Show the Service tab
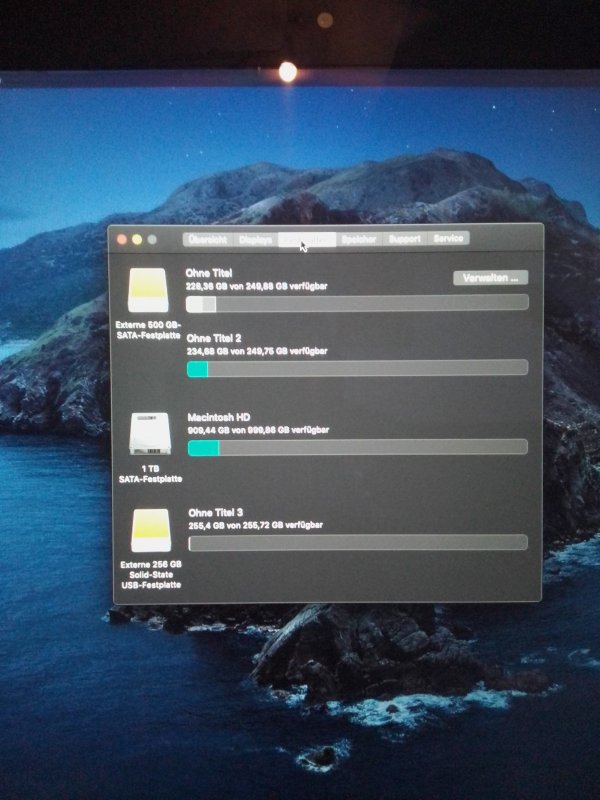This screenshot has height=800, width=600. pyautogui.click(x=448, y=240)
